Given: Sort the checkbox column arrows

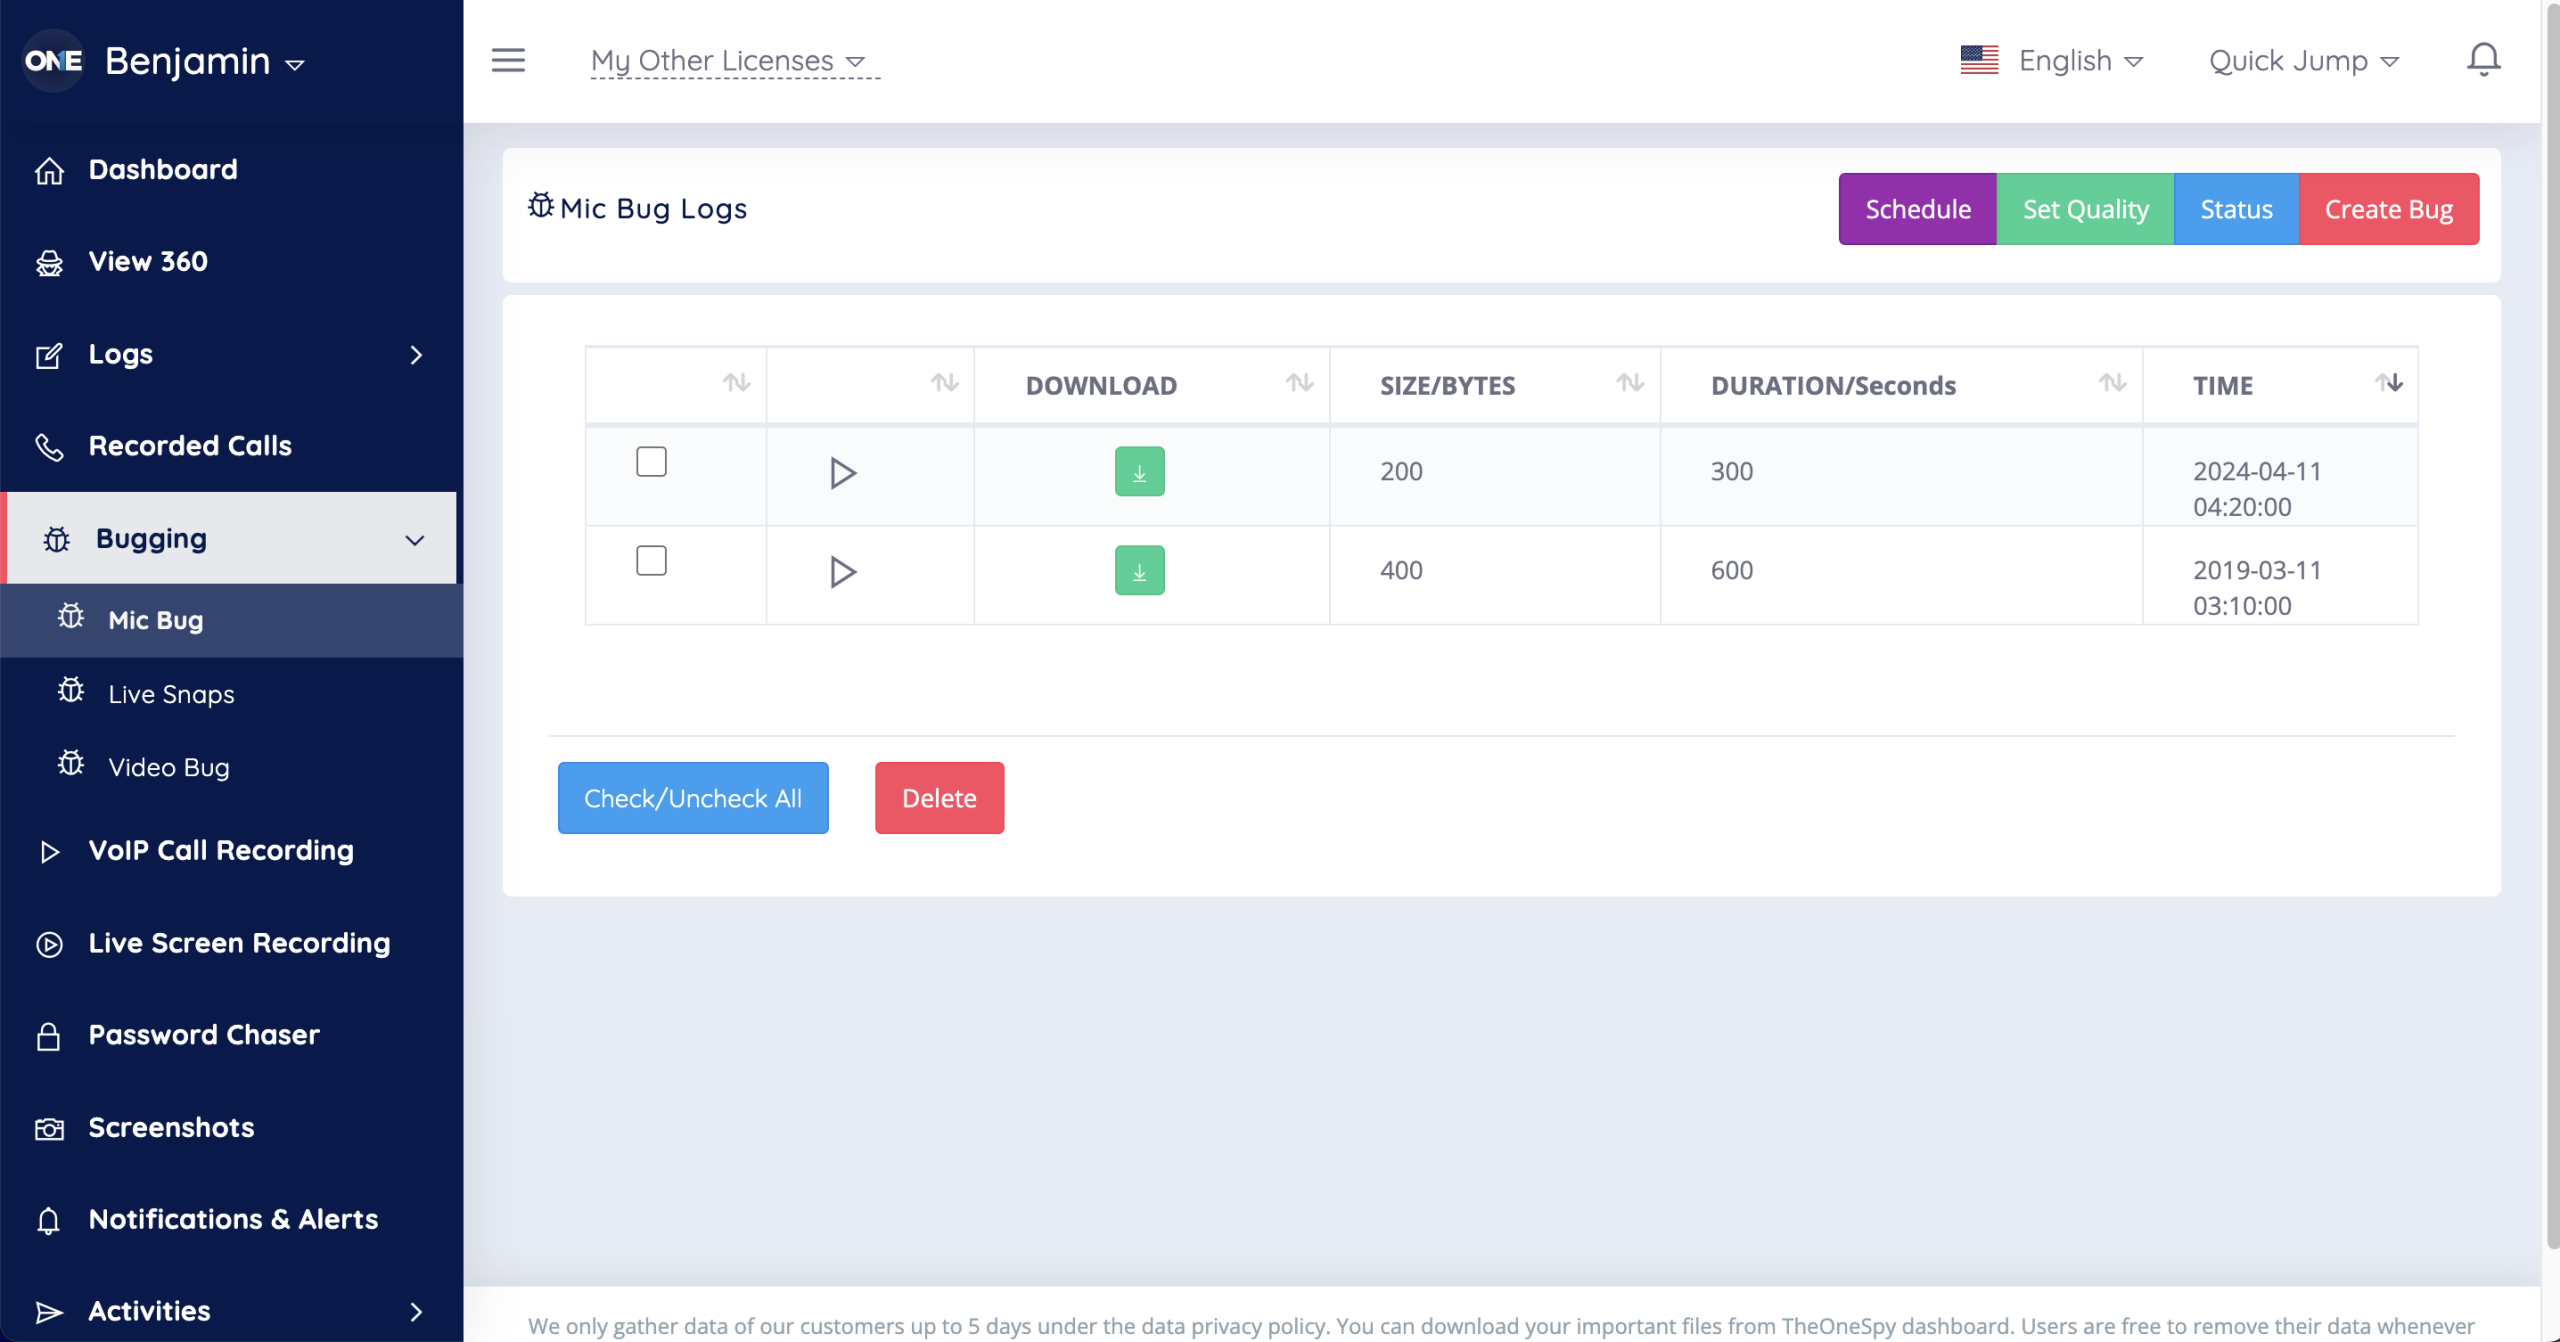Looking at the screenshot, I should [x=736, y=383].
